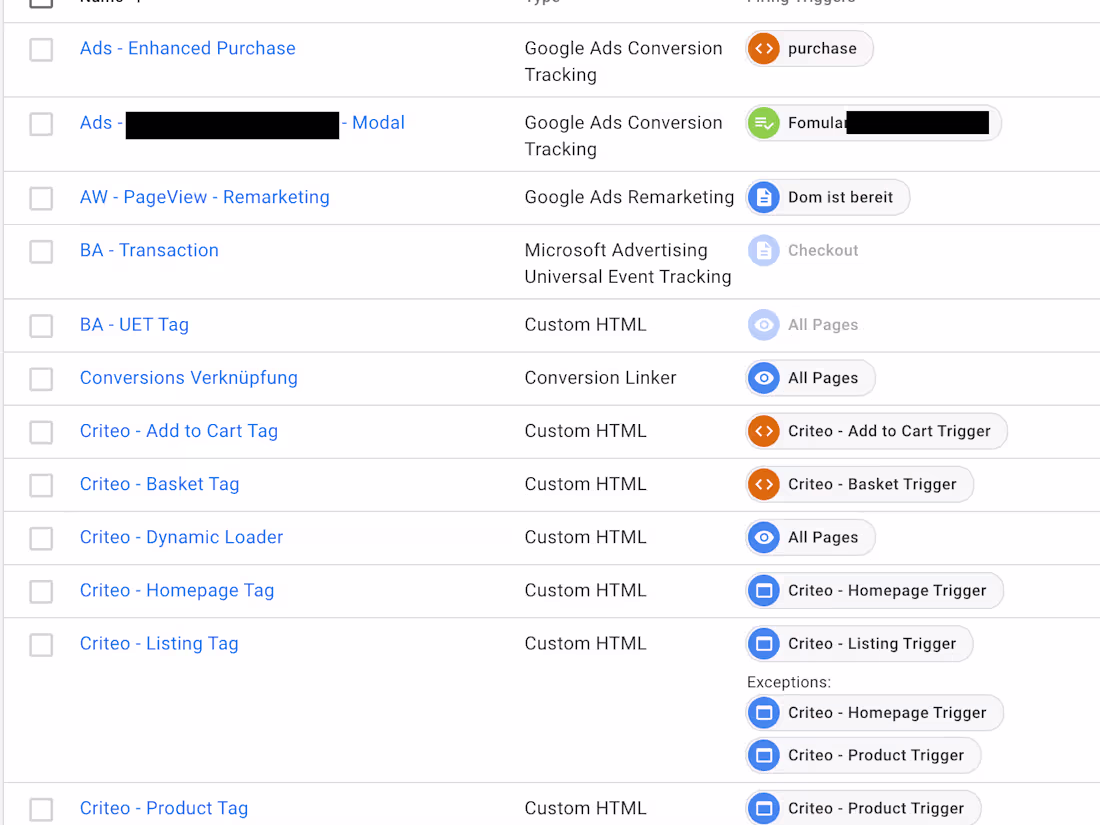Click the Criteo - Basket Trigger click icon
The height and width of the screenshot is (825, 1100).
763,484
